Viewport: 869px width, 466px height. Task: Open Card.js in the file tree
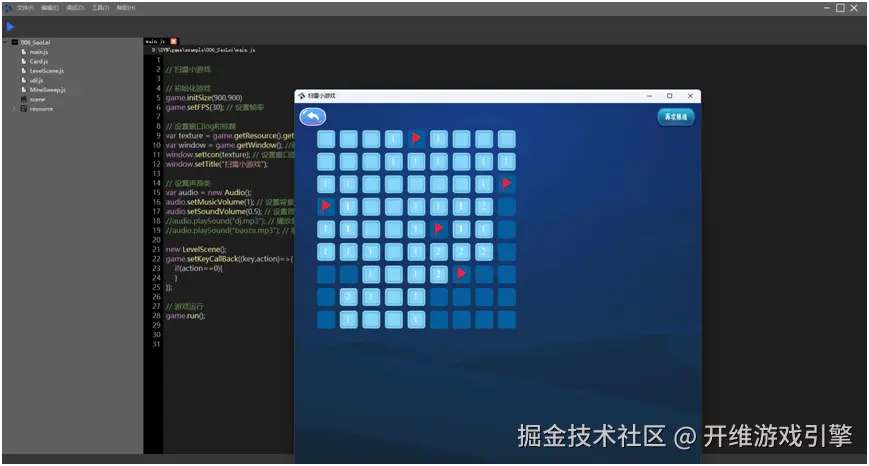(39, 62)
